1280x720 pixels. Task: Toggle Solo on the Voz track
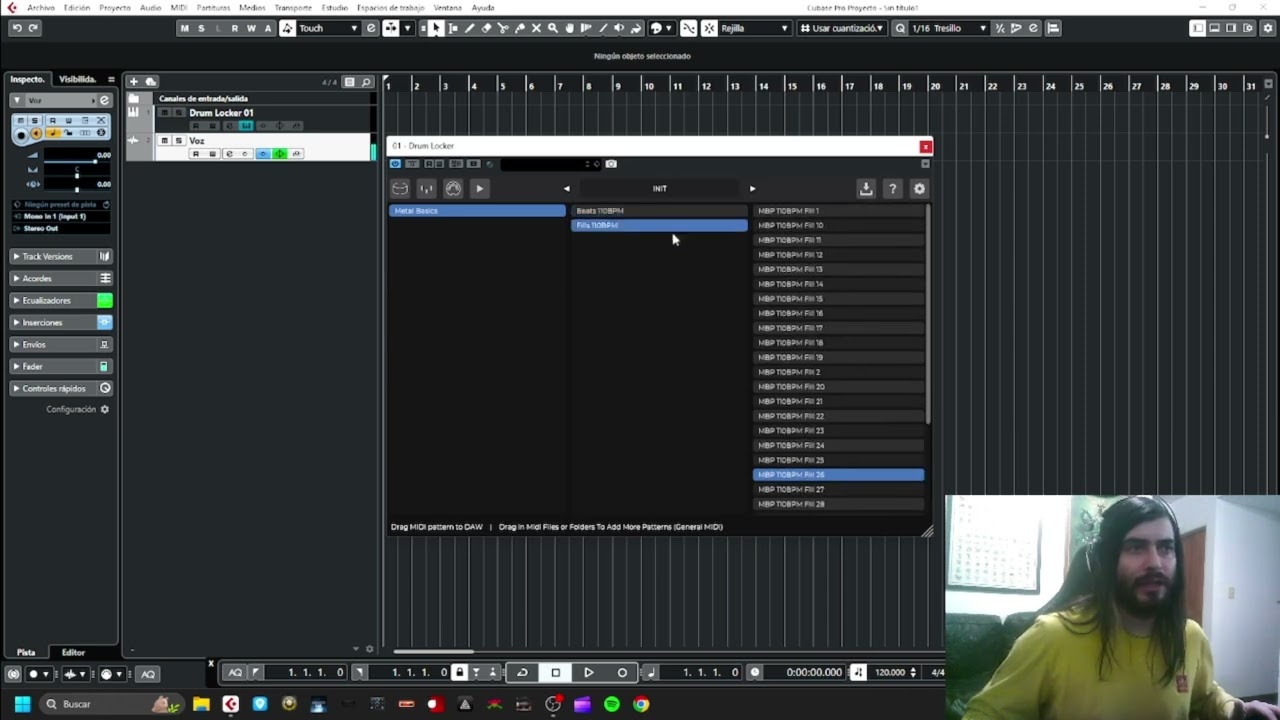[178, 141]
